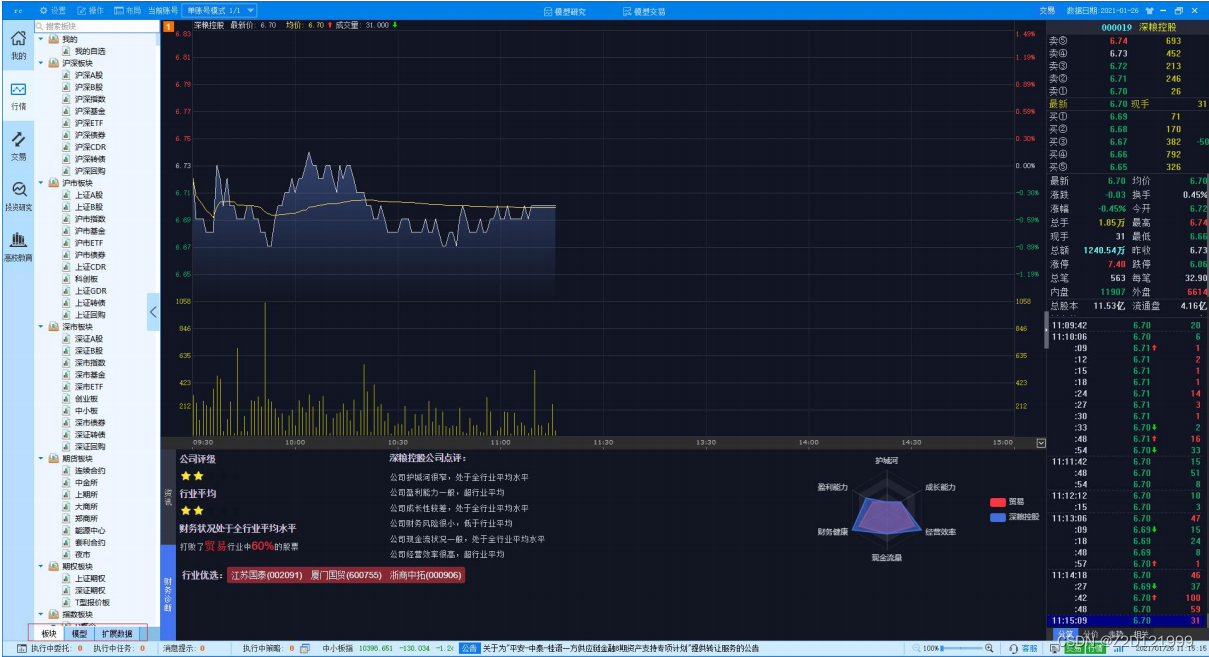Select T型报价板 in the tree
Screen dimensions: 1209x657
92,602
